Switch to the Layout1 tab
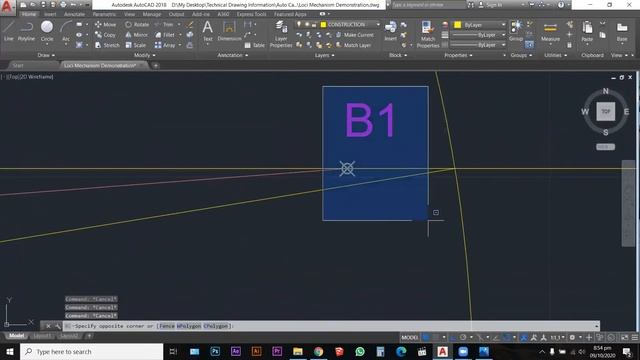640x360 pixels. coord(42,336)
